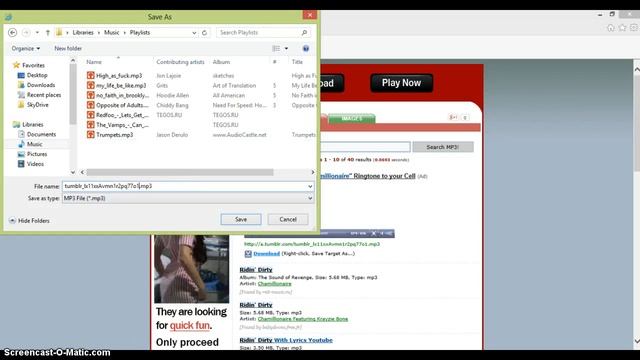Expand the File name dropdown
The image size is (640, 360).
[310, 186]
